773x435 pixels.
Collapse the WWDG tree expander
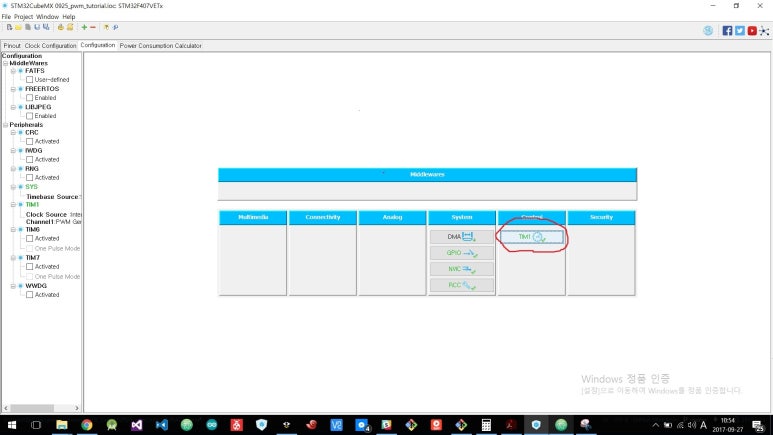(13, 286)
